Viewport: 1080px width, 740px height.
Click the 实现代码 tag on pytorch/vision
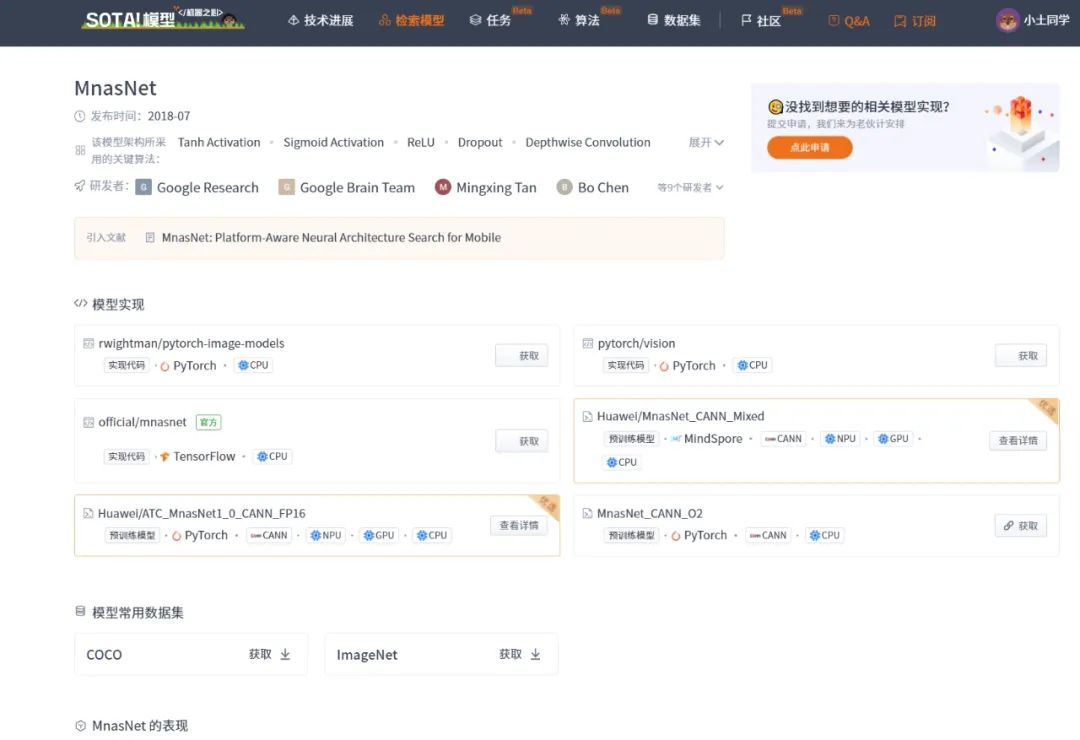tap(625, 365)
